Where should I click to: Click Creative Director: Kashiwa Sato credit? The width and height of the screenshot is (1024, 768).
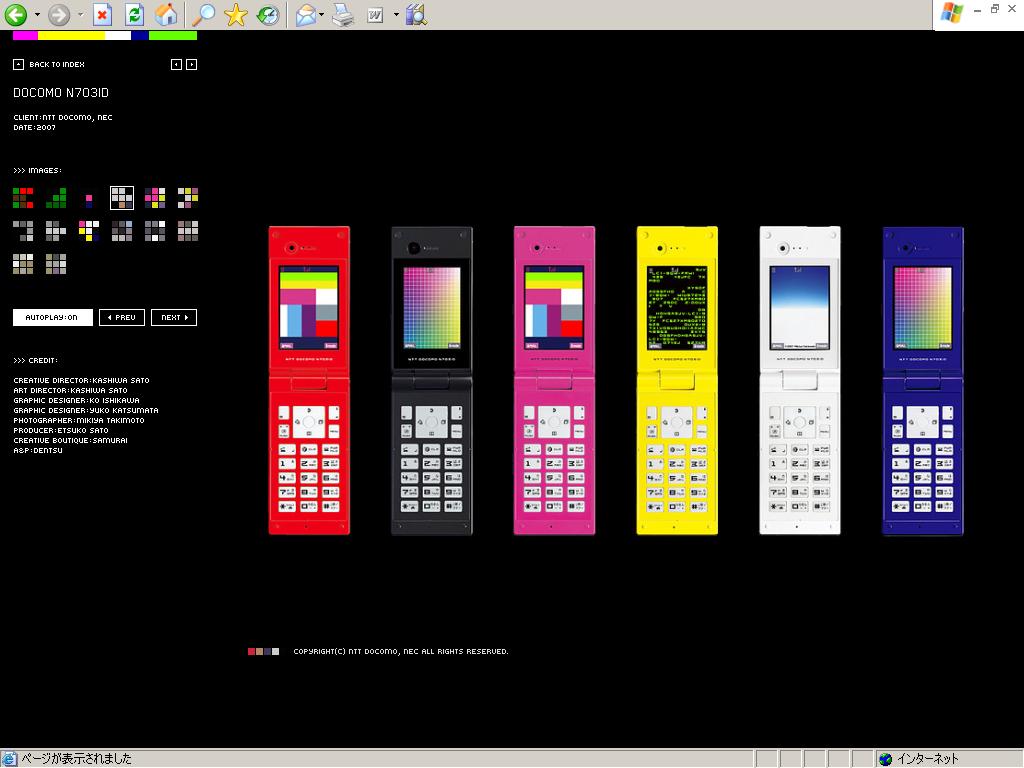coord(81,380)
